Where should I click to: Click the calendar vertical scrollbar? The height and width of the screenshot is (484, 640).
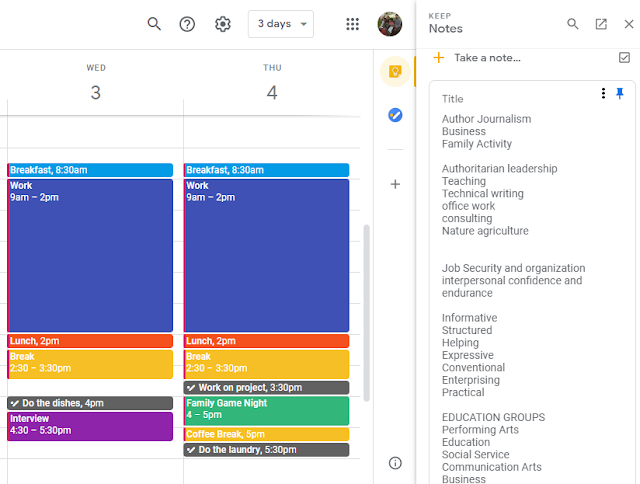pos(367,313)
